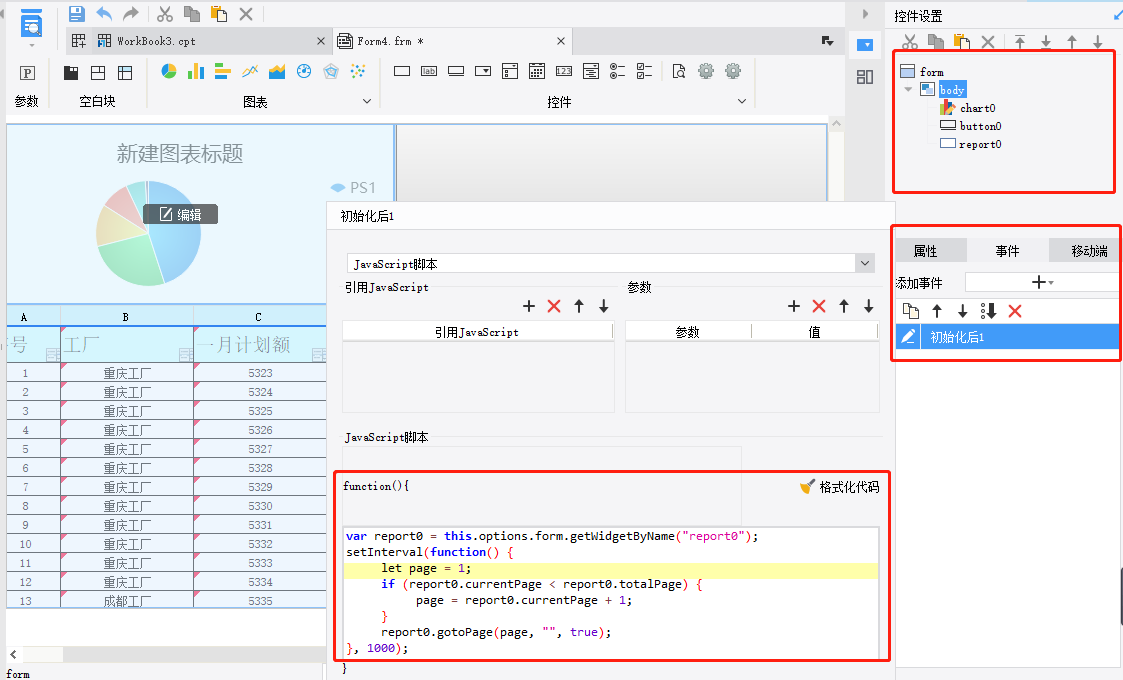Image resolution: width=1123 pixels, height=680 pixels.
Task: Click the red delete icon above event list
Action: (1015, 311)
